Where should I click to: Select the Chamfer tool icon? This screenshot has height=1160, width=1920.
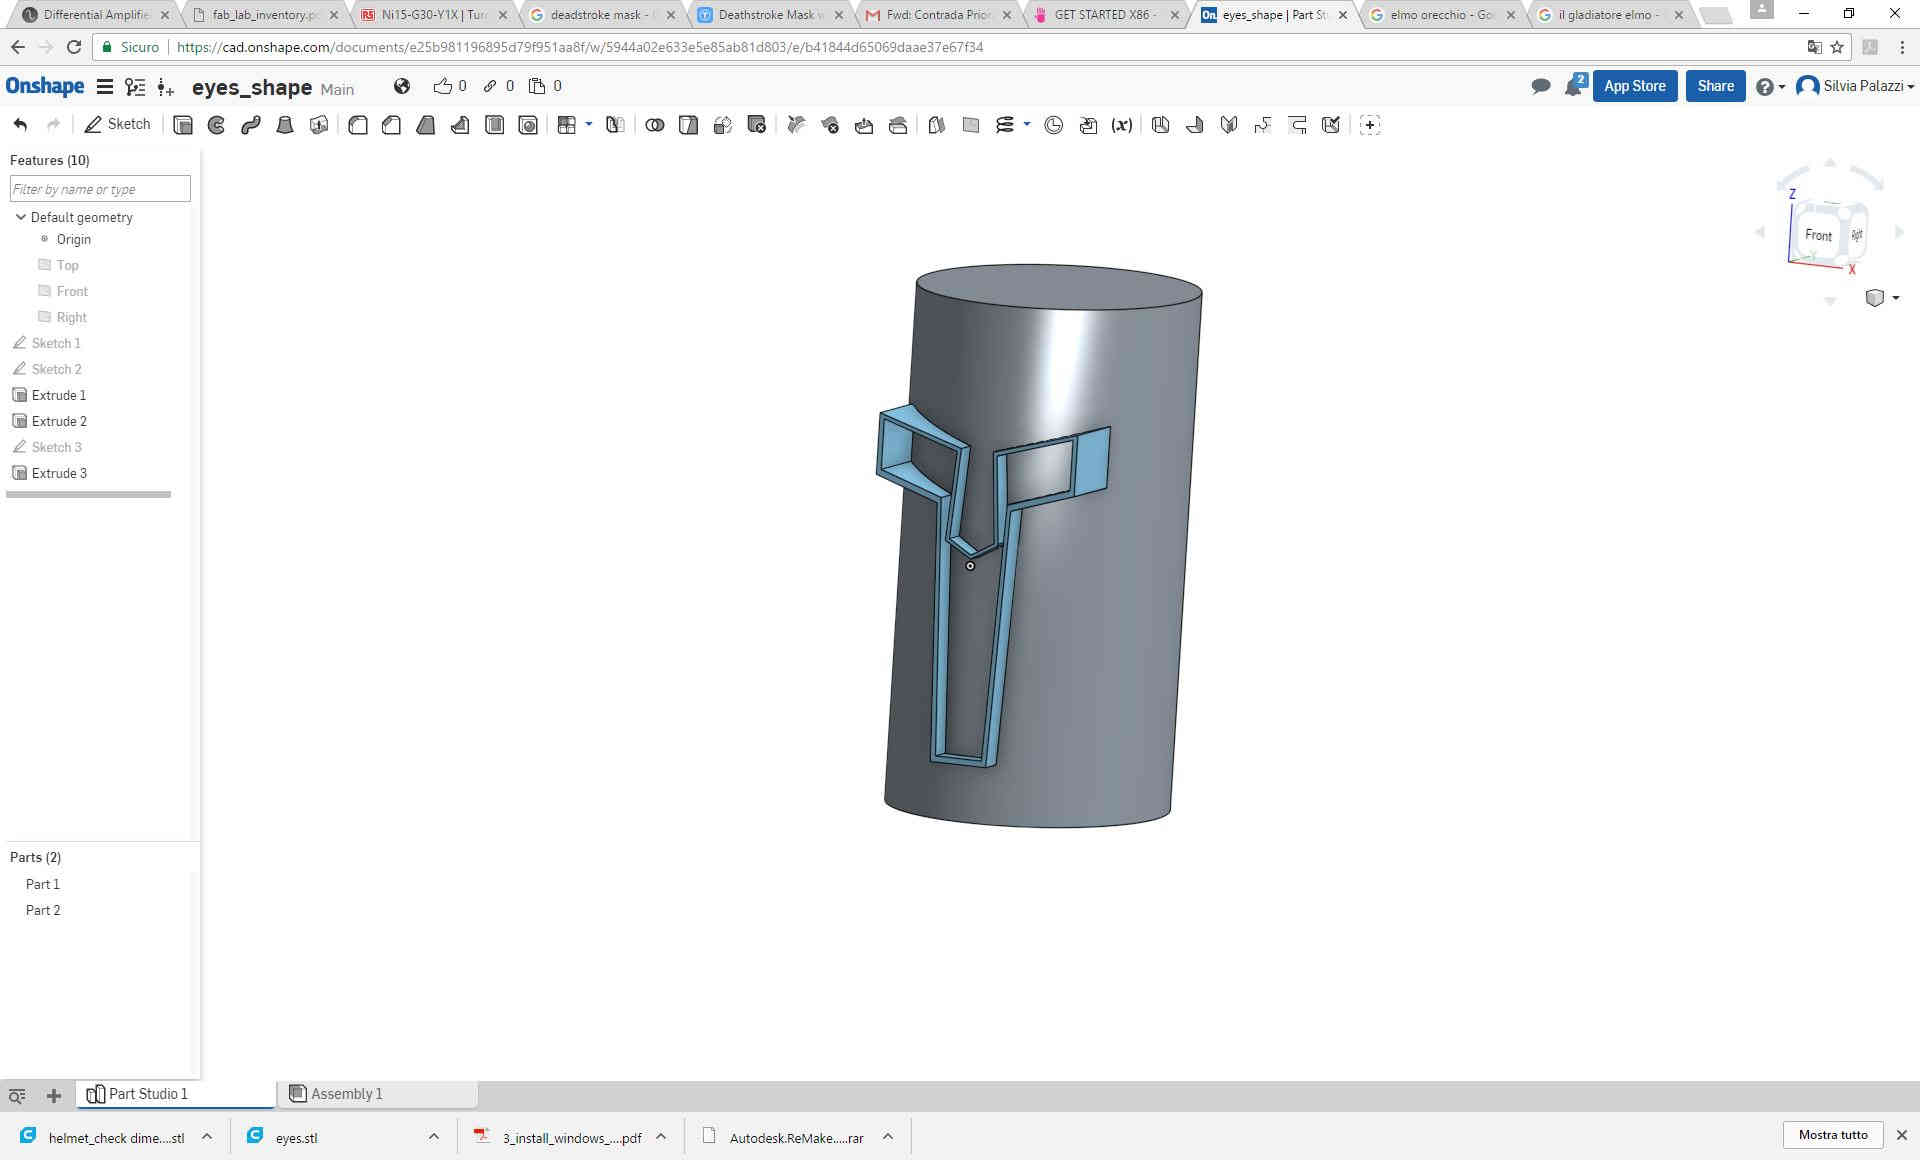[x=392, y=125]
